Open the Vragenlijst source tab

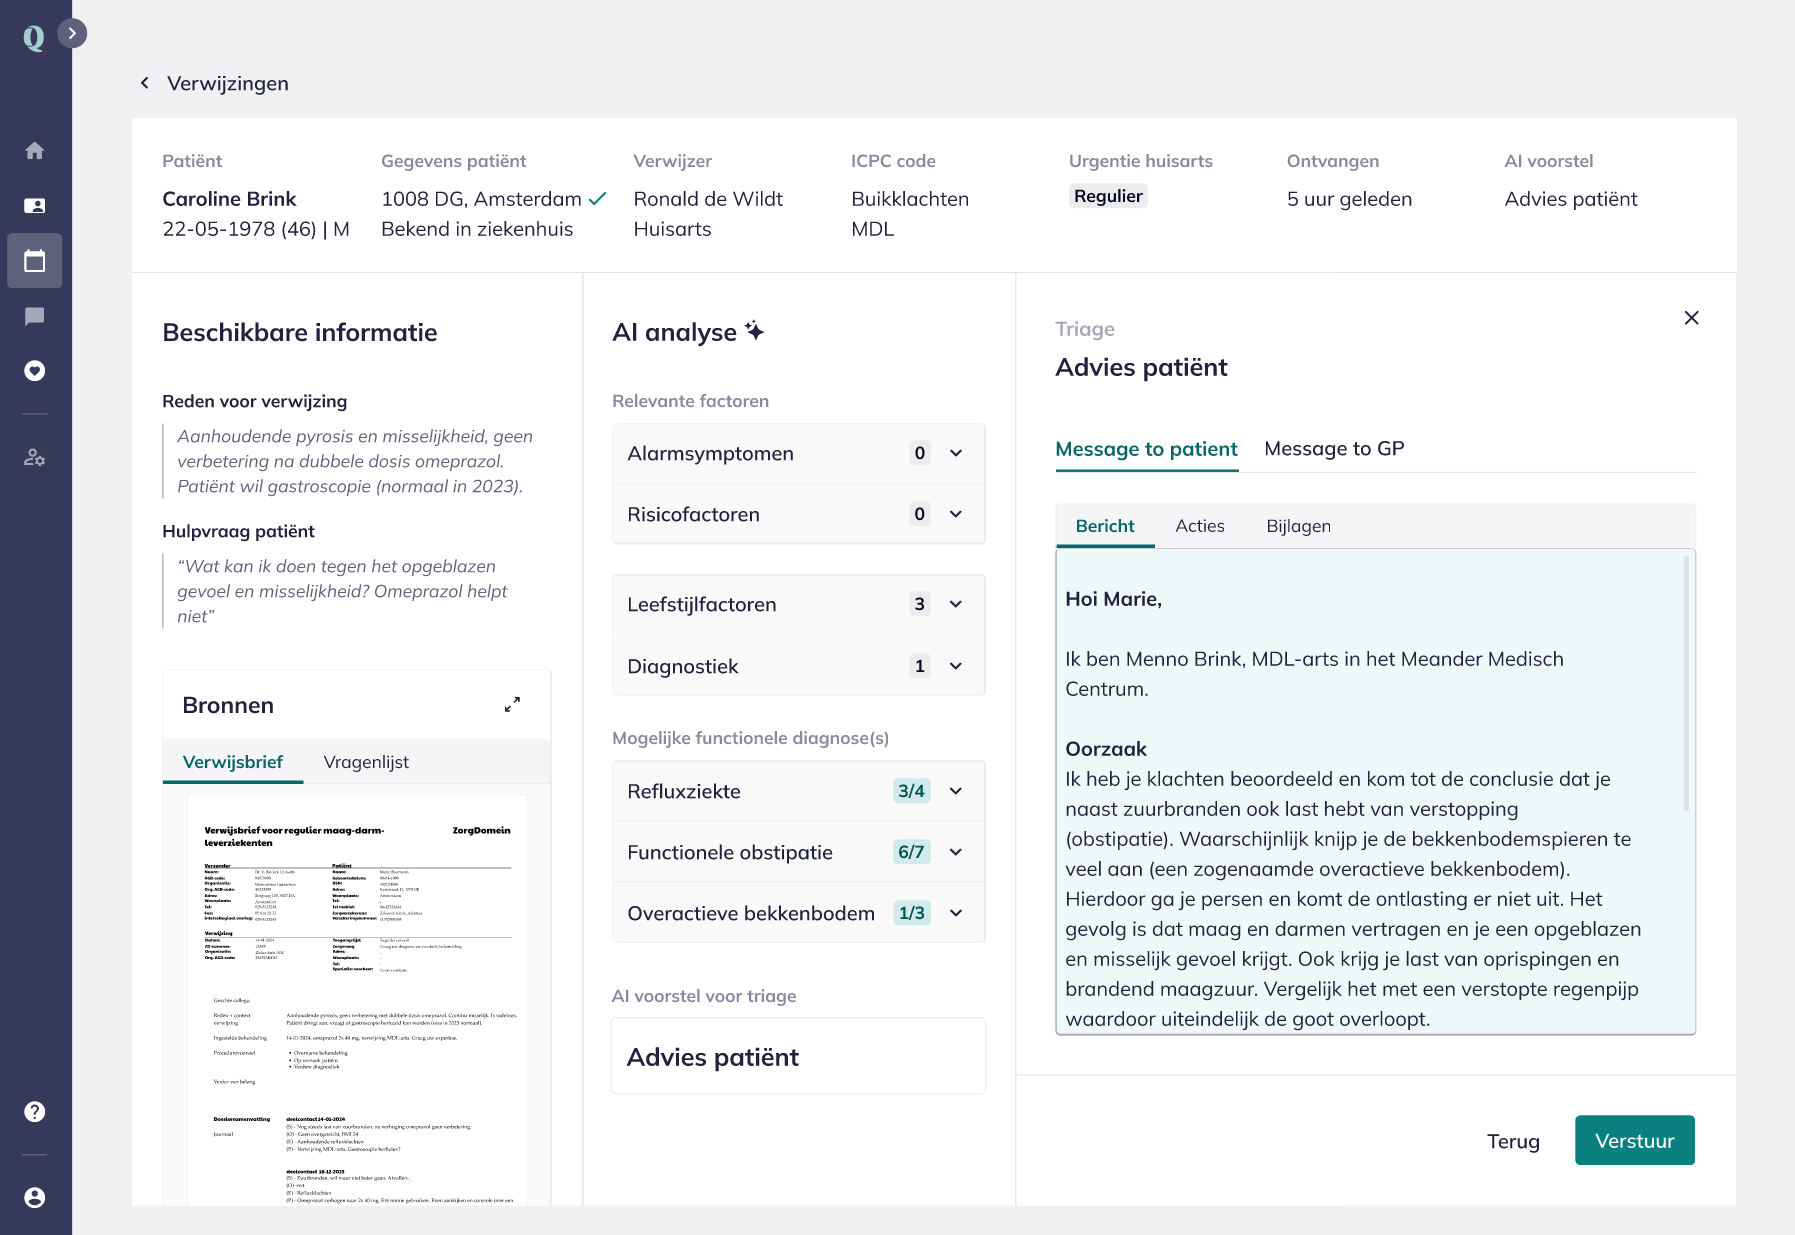366,762
